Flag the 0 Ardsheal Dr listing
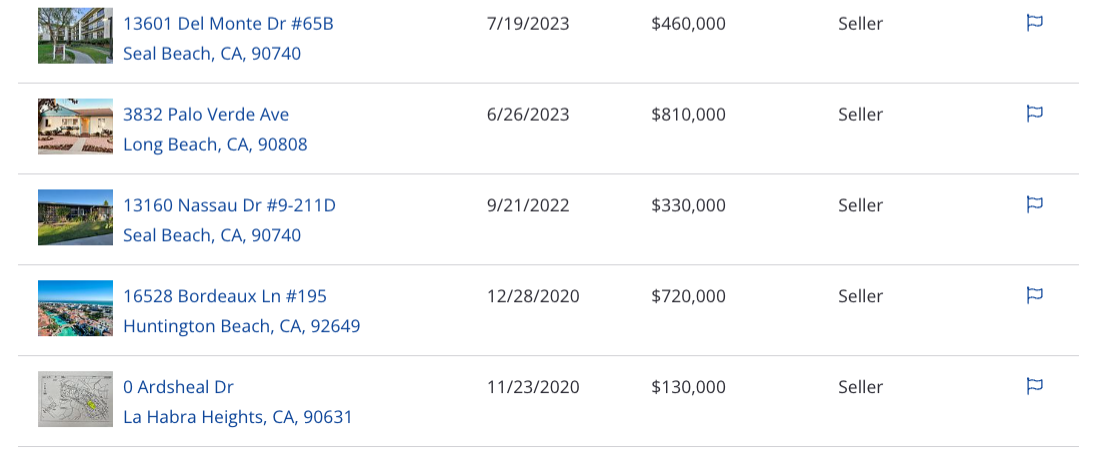 point(1034,387)
